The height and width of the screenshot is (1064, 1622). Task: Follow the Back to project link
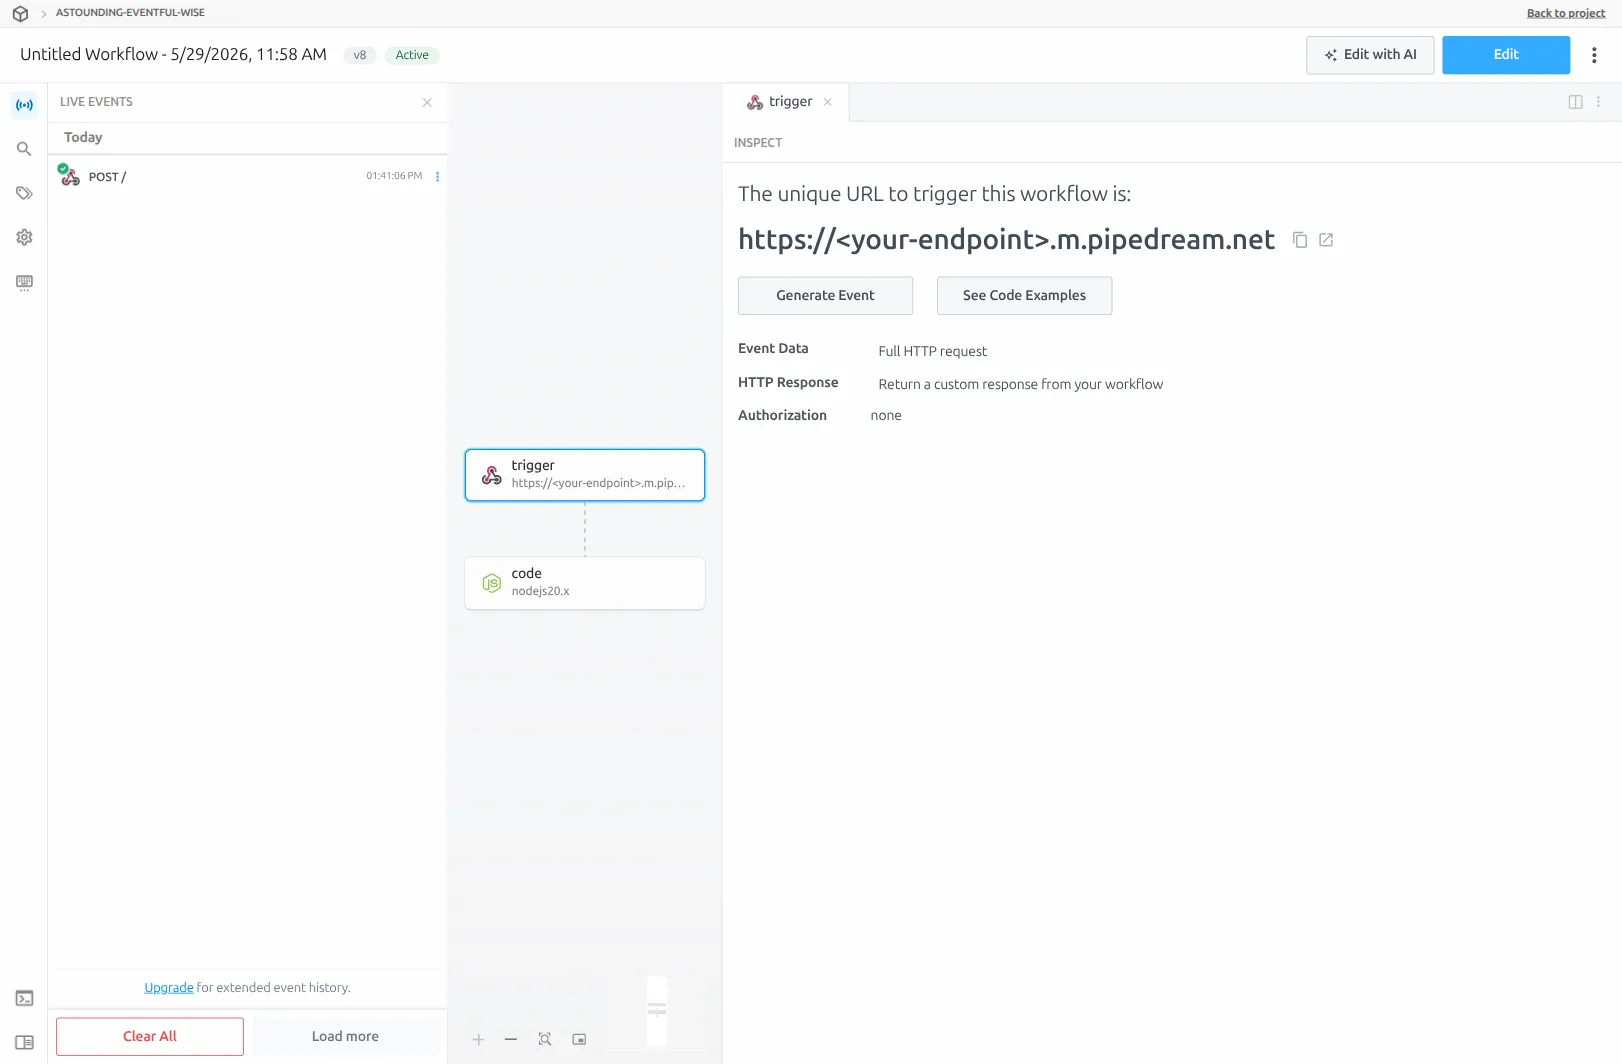pos(1565,13)
